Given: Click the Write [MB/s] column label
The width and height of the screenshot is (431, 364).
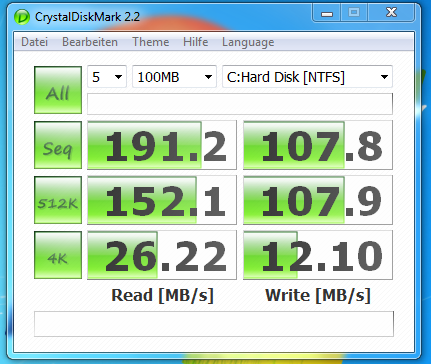Looking at the screenshot, I should tap(318, 296).
